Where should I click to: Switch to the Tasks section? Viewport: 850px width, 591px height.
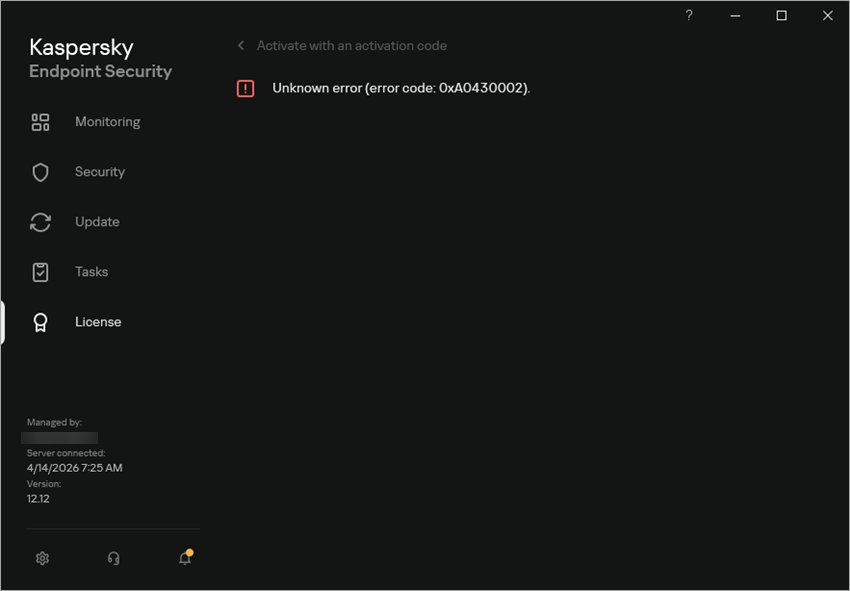pyautogui.click(x=92, y=272)
